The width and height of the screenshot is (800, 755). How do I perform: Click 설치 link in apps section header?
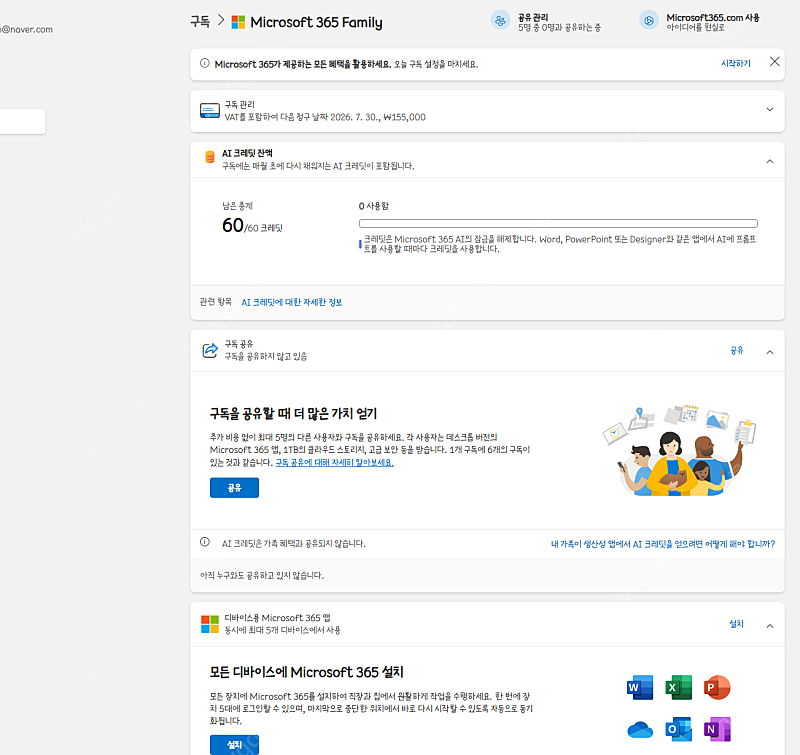coord(736,624)
